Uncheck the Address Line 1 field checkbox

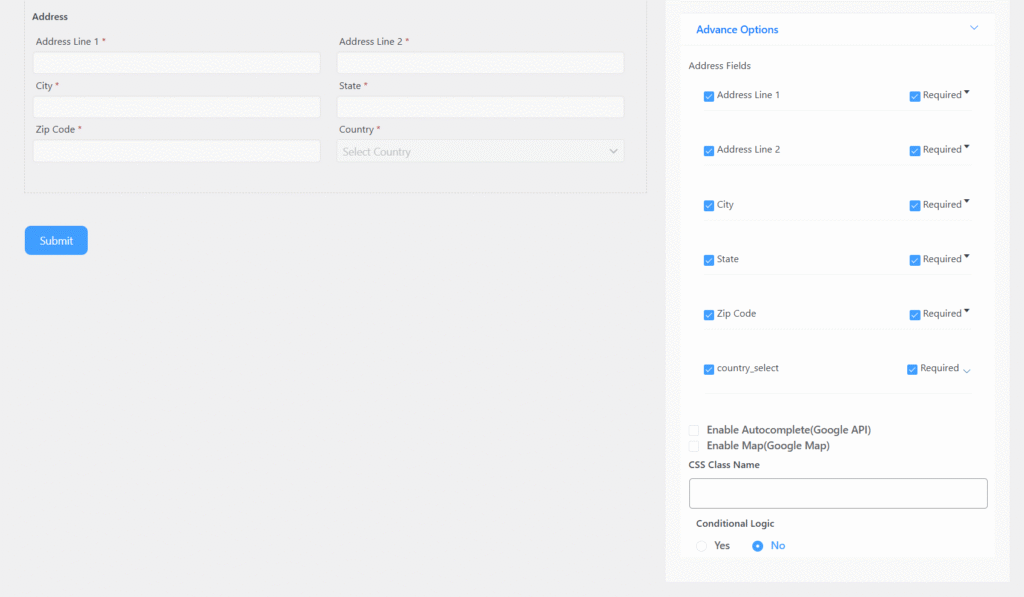(x=709, y=96)
